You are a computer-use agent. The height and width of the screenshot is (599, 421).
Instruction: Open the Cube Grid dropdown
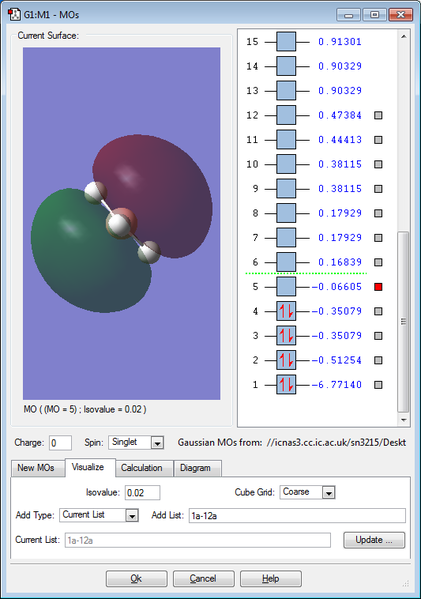pos(329,492)
